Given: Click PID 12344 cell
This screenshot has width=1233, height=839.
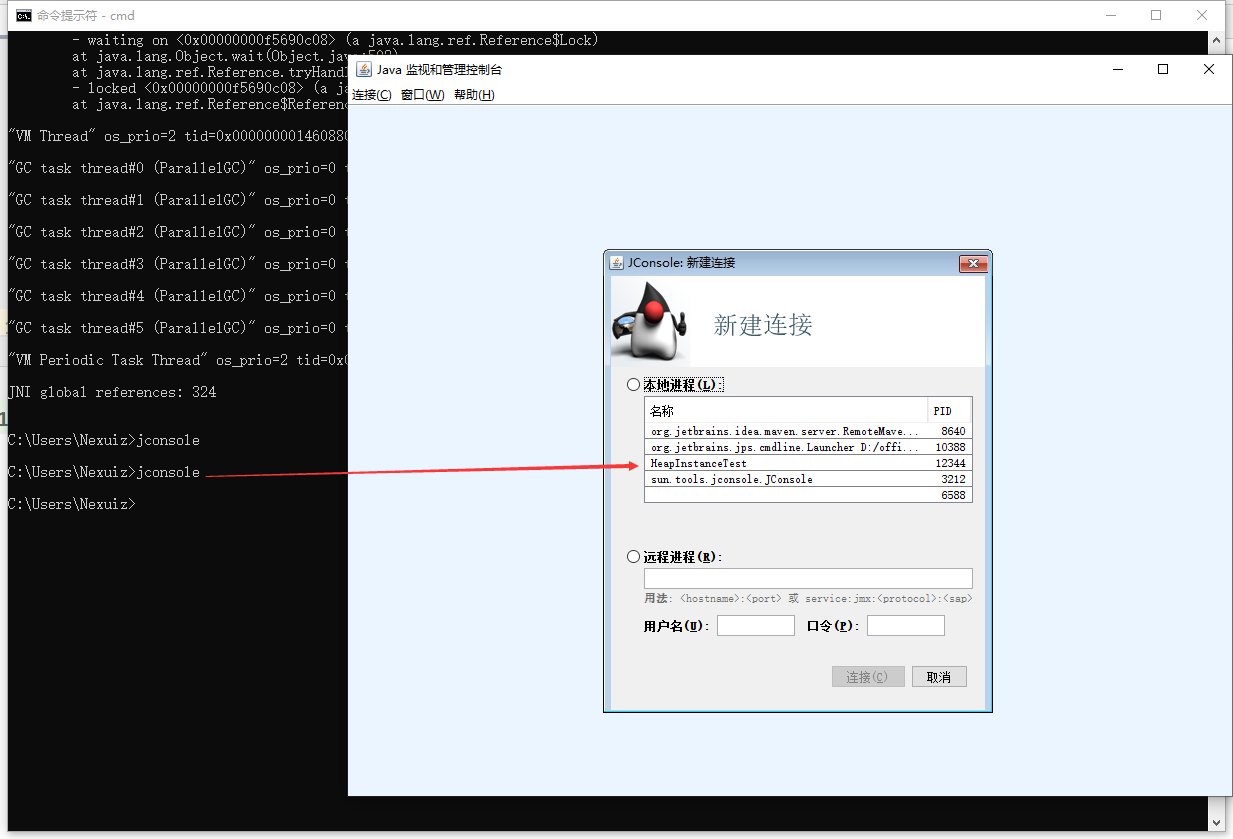Looking at the screenshot, I should [949, 464].
